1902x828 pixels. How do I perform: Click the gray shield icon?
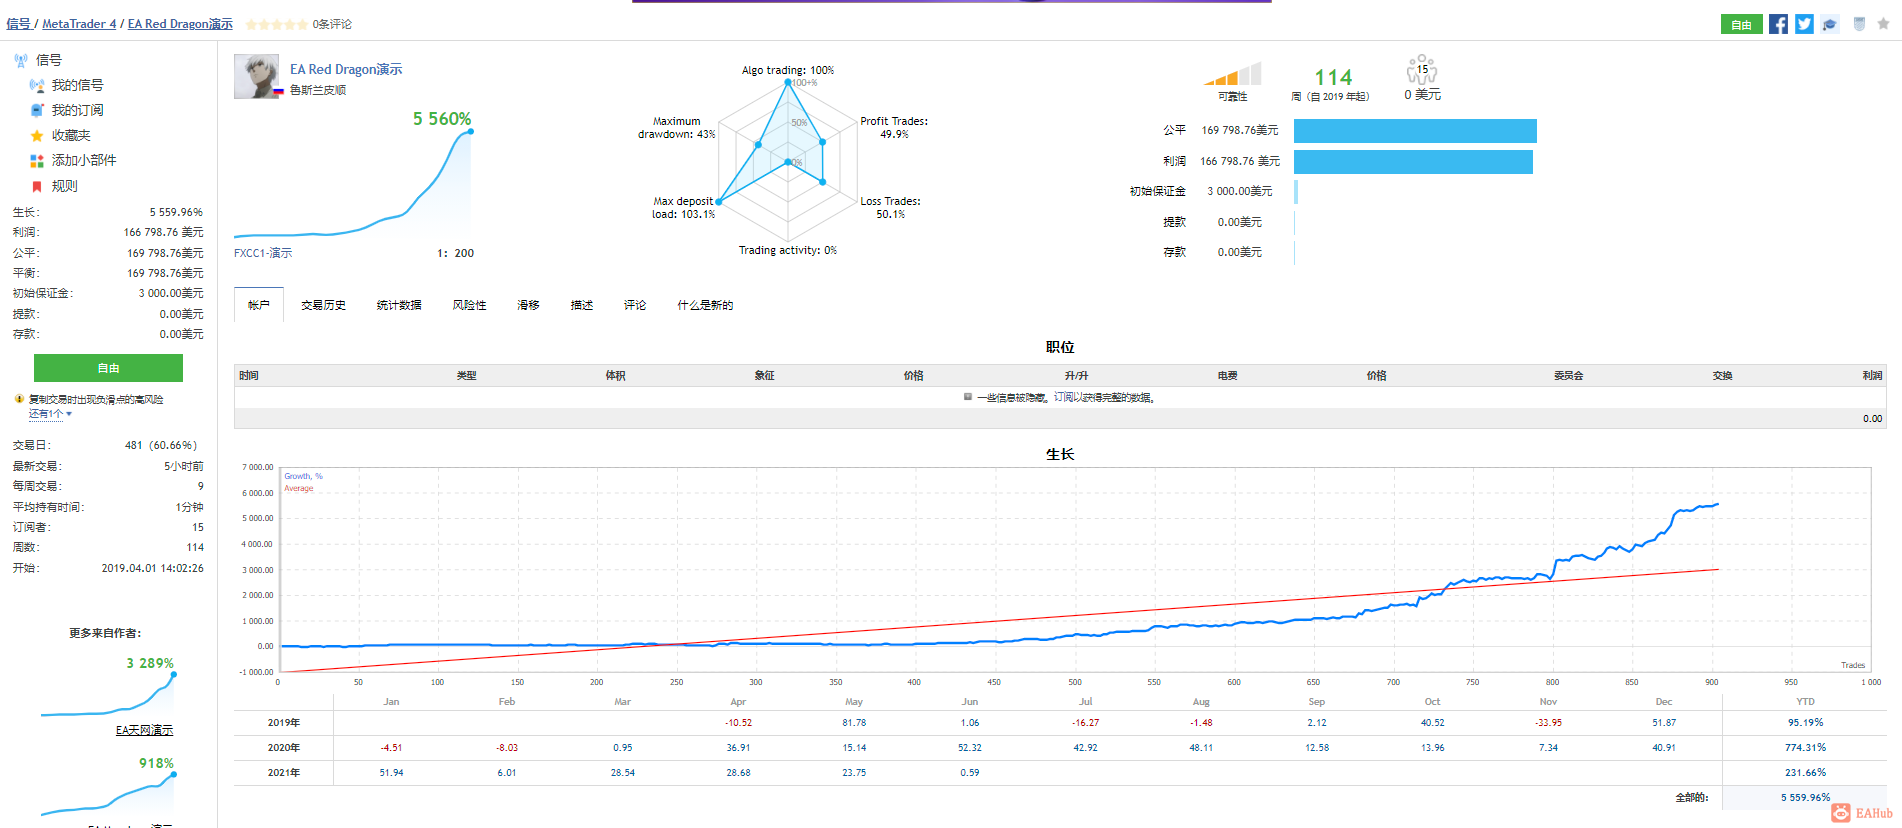1859,24
